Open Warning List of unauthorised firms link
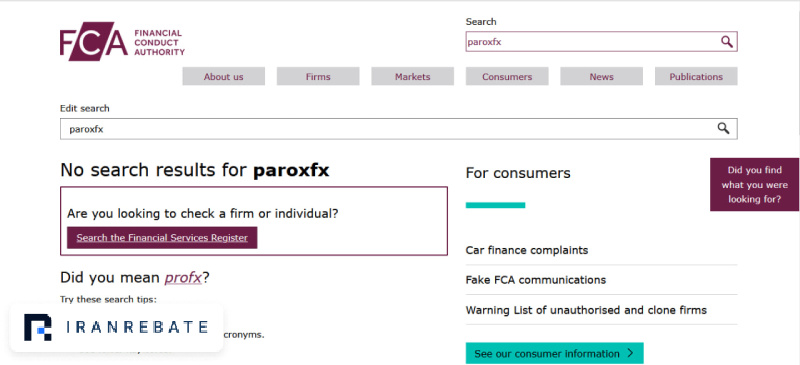This screenshot has width=800, height=365. coord(586,310)
